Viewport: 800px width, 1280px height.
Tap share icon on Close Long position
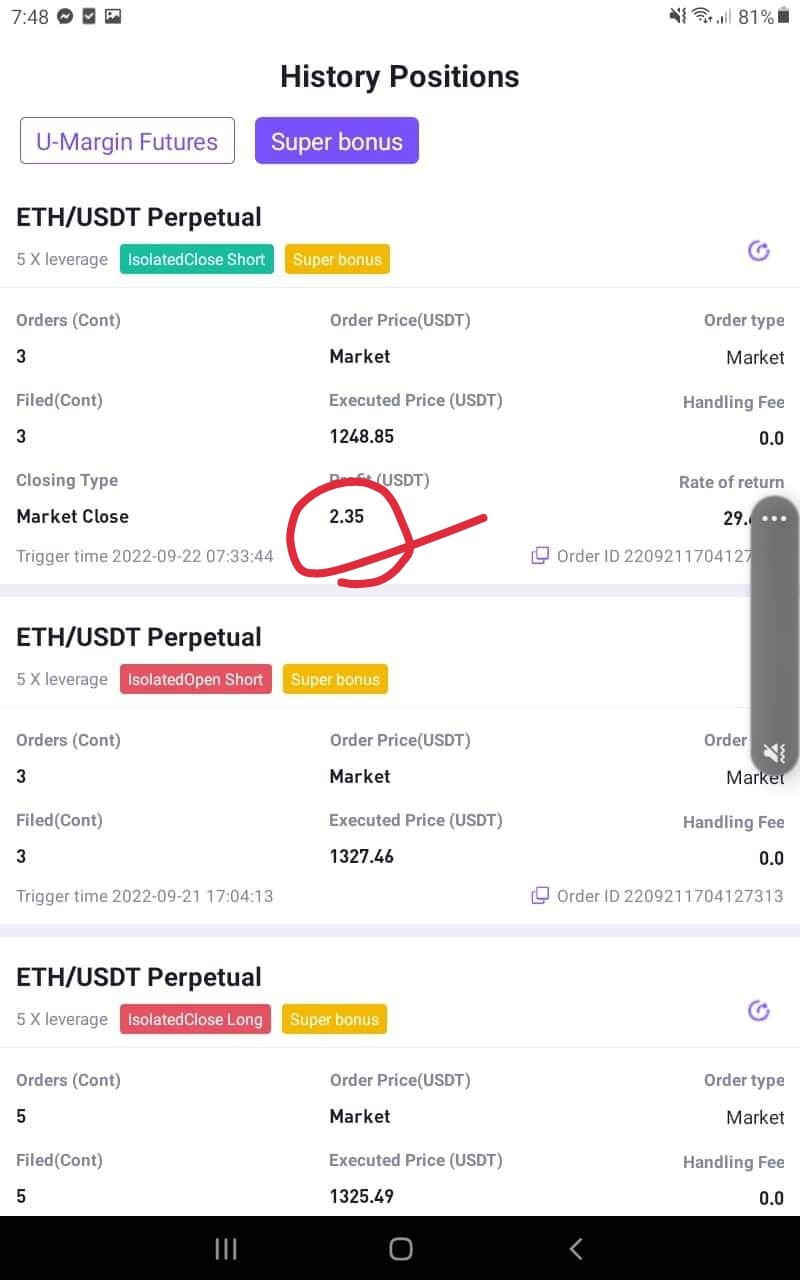click(x=759, y=1011)
